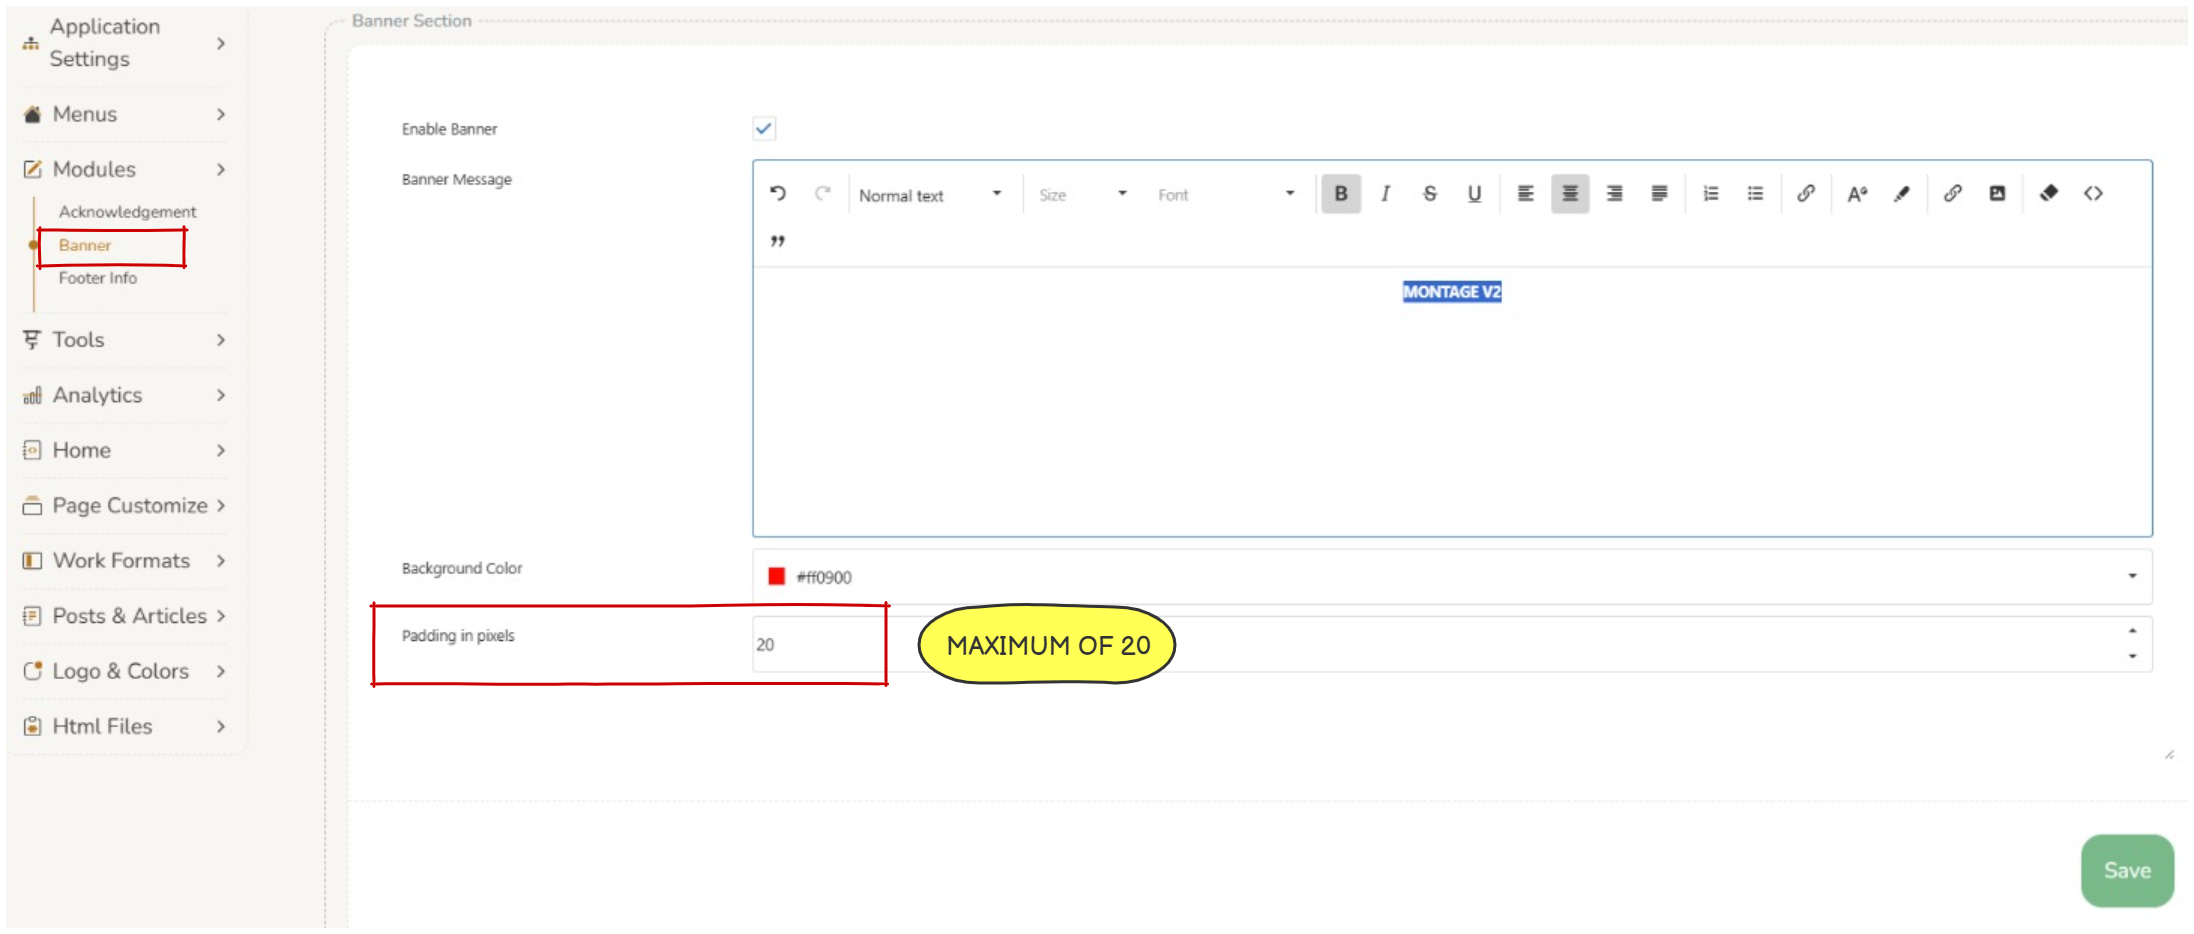Open the Font dropdown

[x=1225, y=195]
